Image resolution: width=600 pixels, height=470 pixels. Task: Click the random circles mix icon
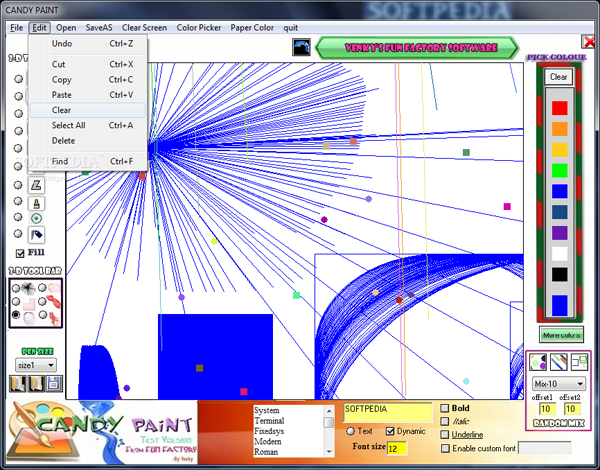pyautogui.click(x=538, y=362)
